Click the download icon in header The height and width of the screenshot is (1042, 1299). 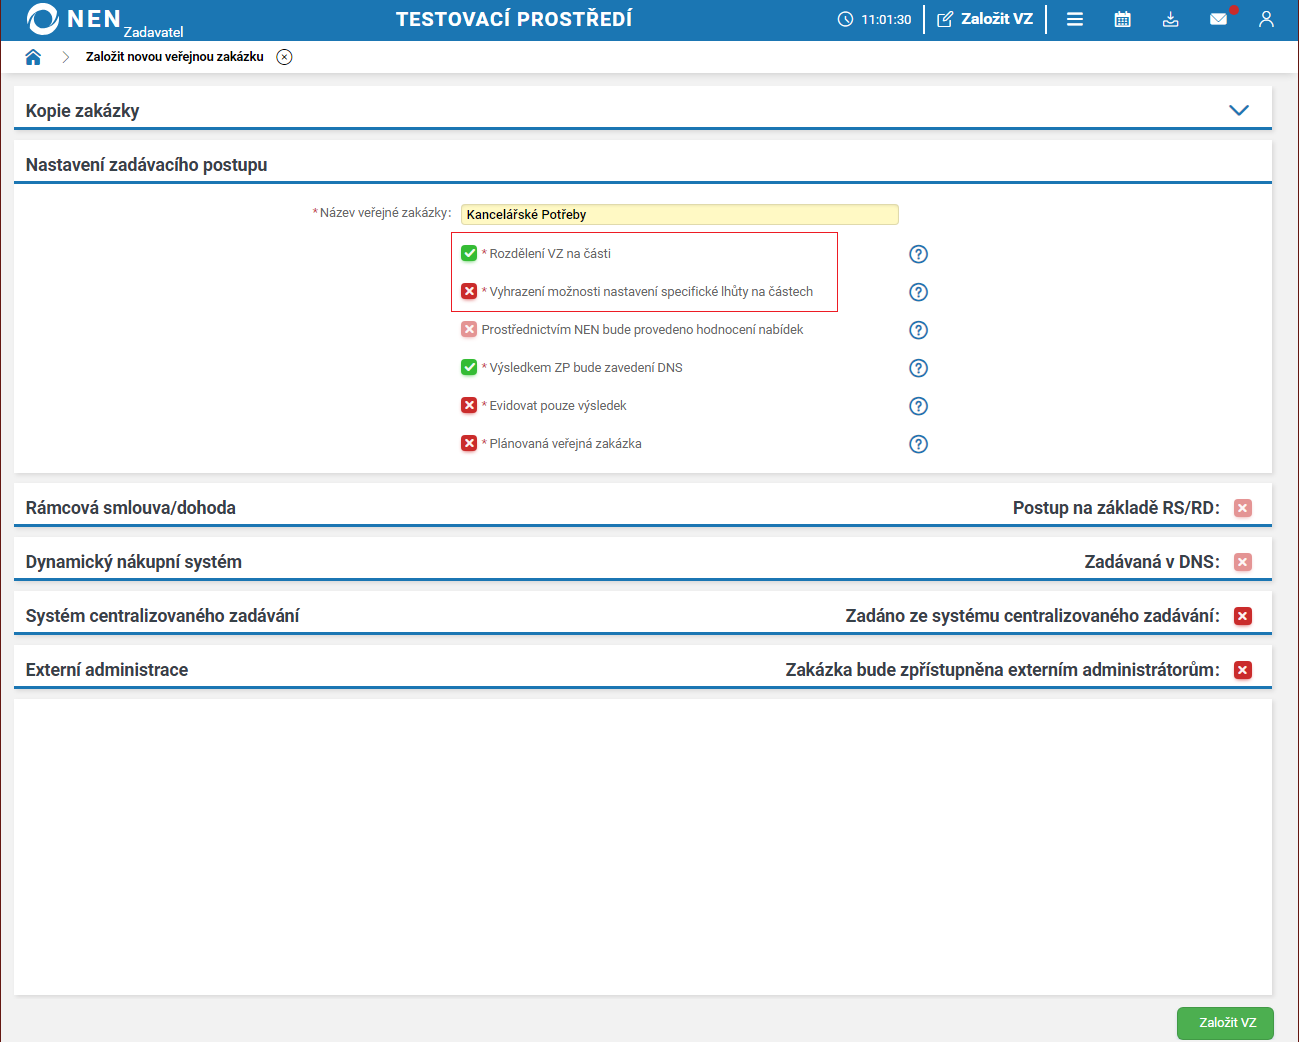click(x=1171, y=19)
